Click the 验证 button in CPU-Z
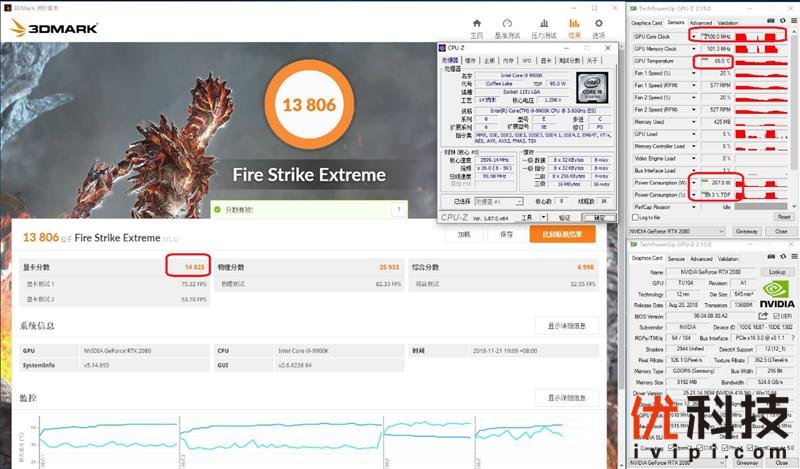This screenshot has width=800, height=469. point(564,217)
